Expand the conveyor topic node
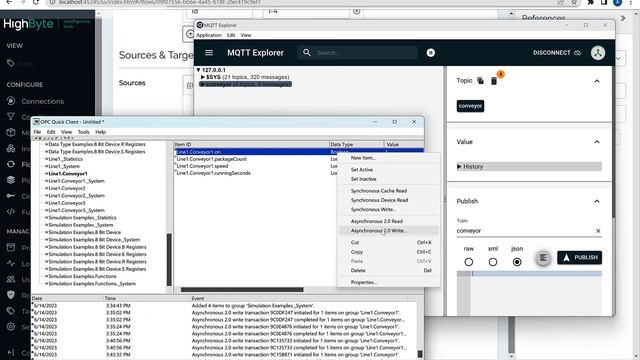640x360 pixels. (202, 84)
